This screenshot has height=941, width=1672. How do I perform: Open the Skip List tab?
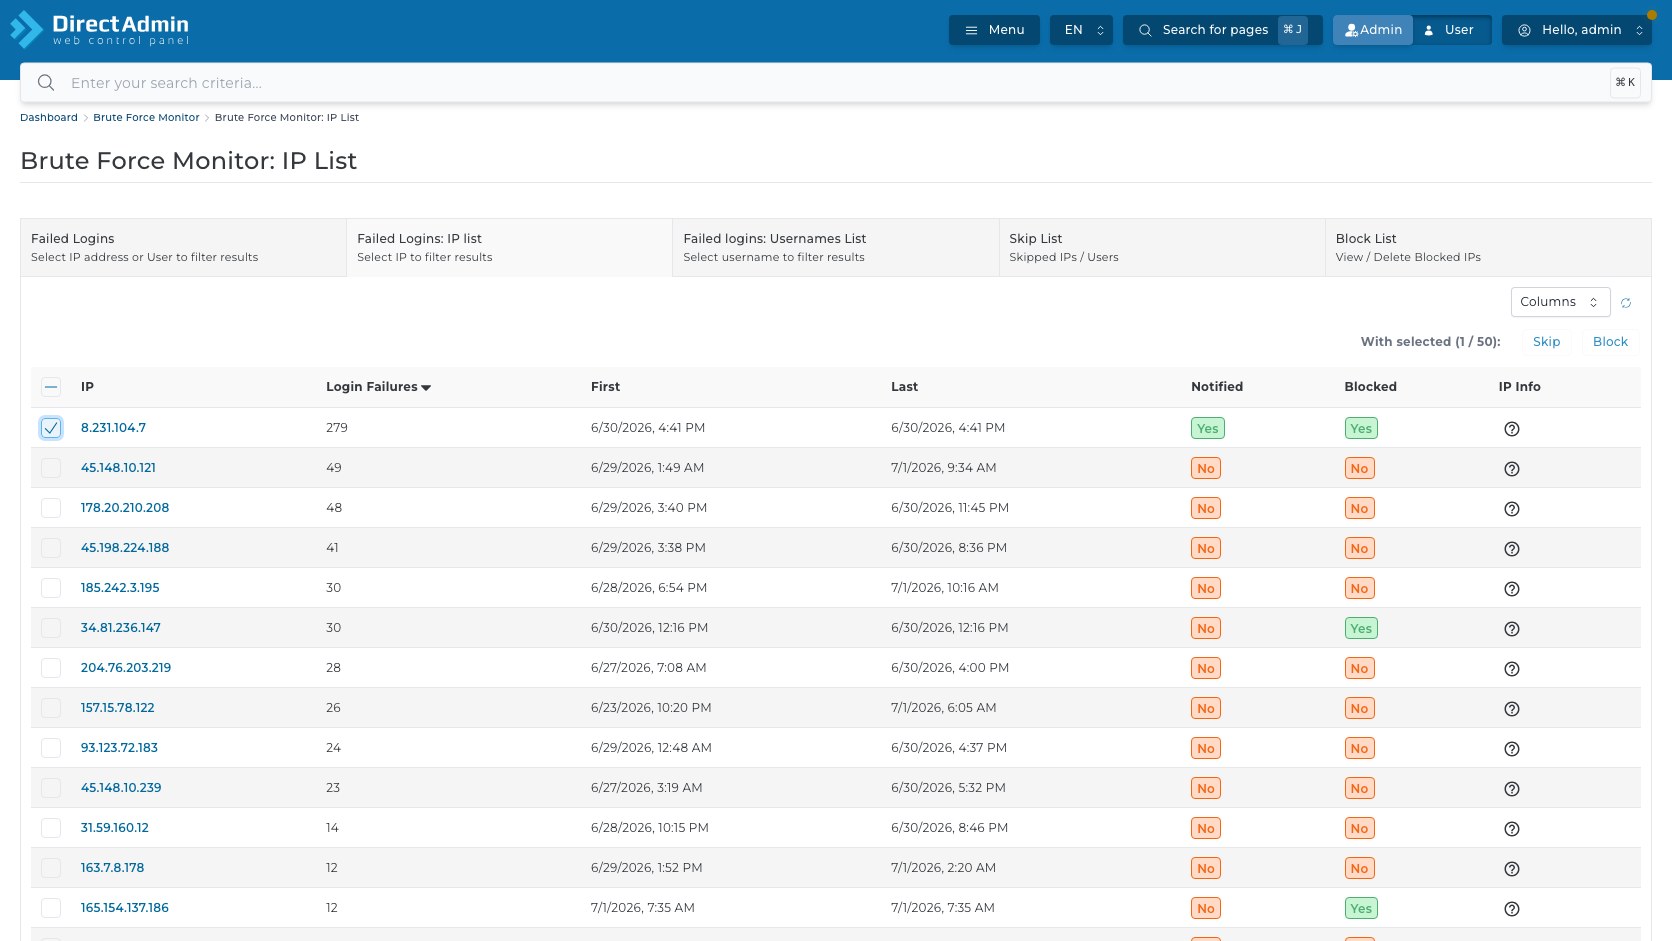coord(1162,247)
